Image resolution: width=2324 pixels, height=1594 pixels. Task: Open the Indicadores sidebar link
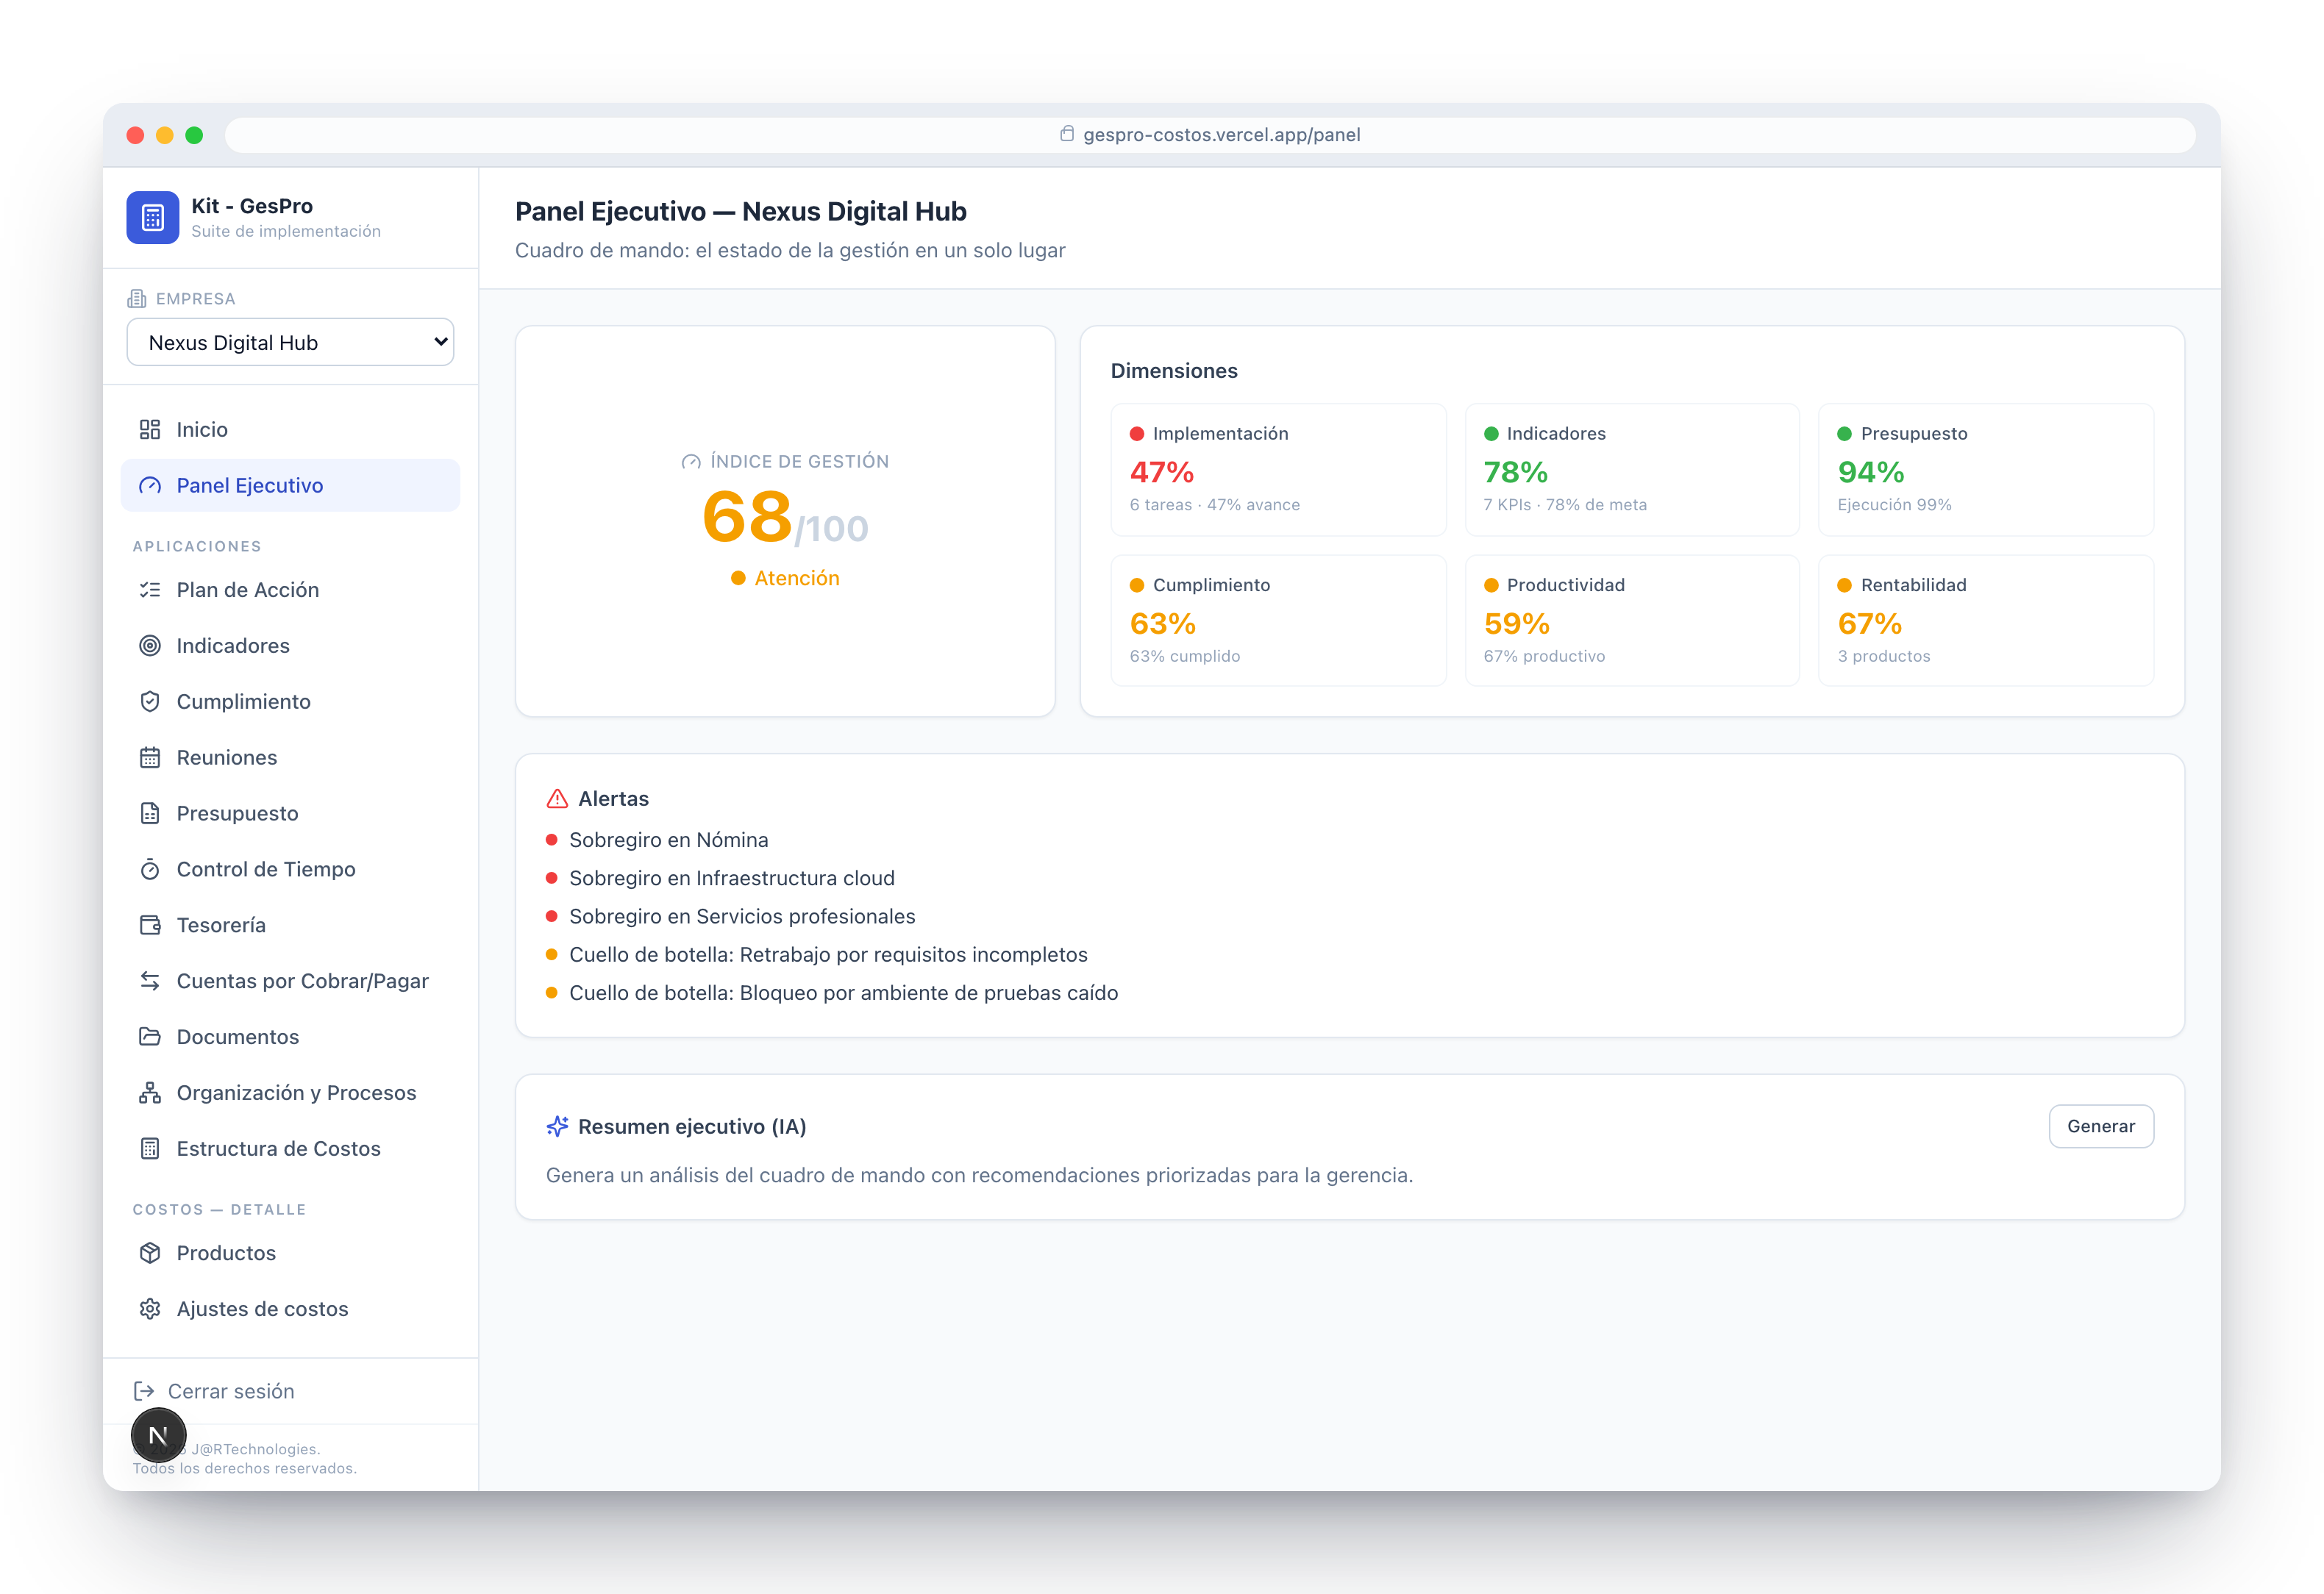point(290,646)
